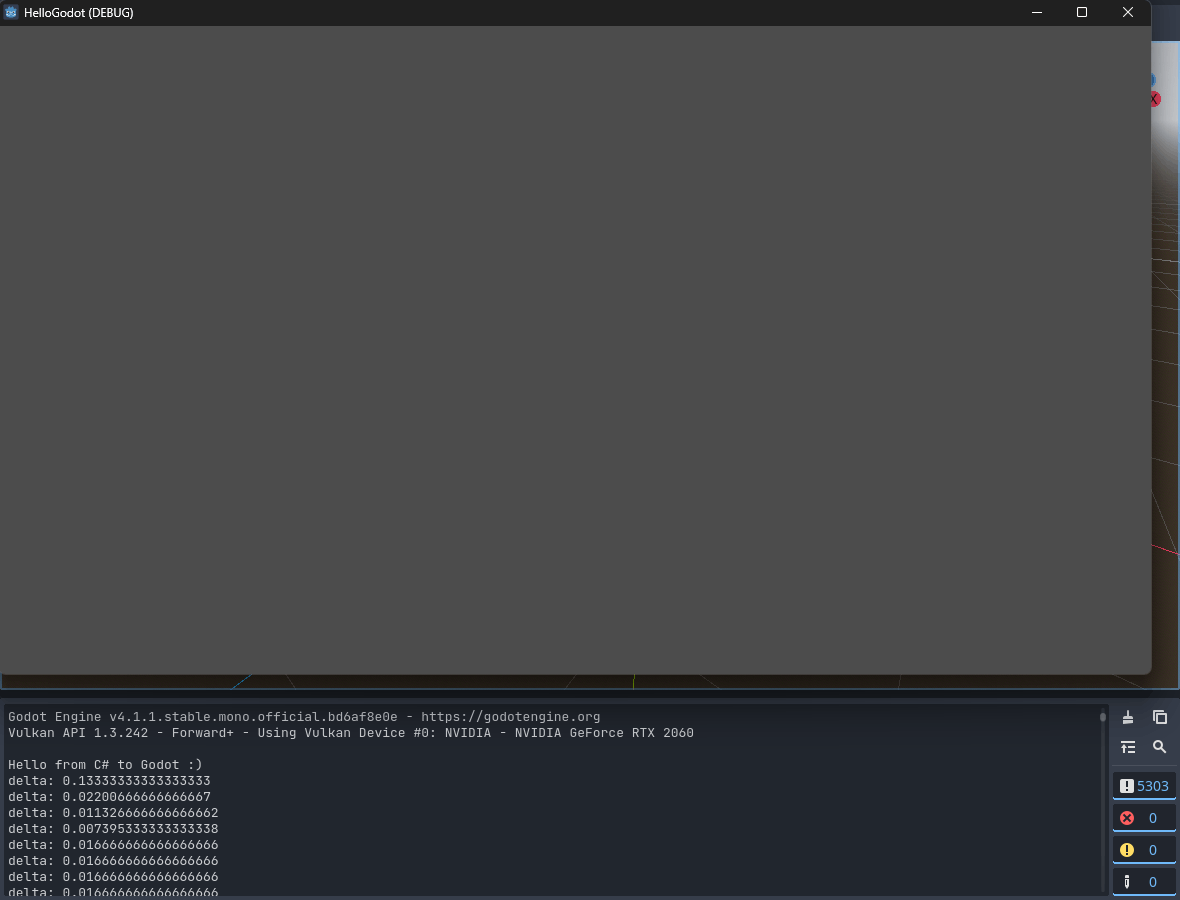Click the Godot Engine v4.1.1 version text
The height and width of the screenshot is (900, 1180).
coord(202,717)
